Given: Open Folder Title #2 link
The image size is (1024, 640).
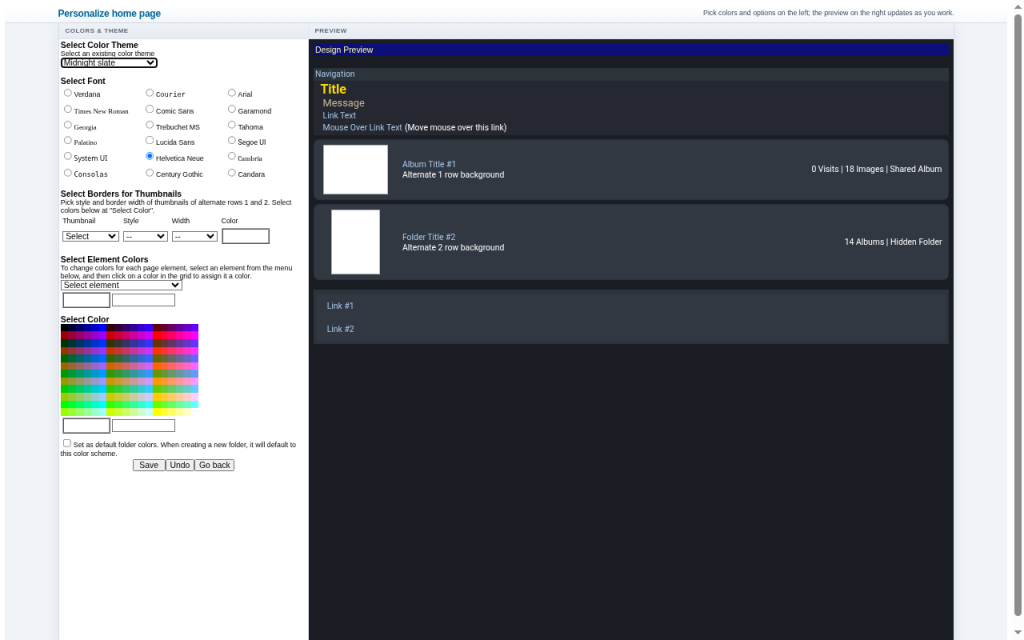Looking at the screenshot, I should (x=428, y=237).
